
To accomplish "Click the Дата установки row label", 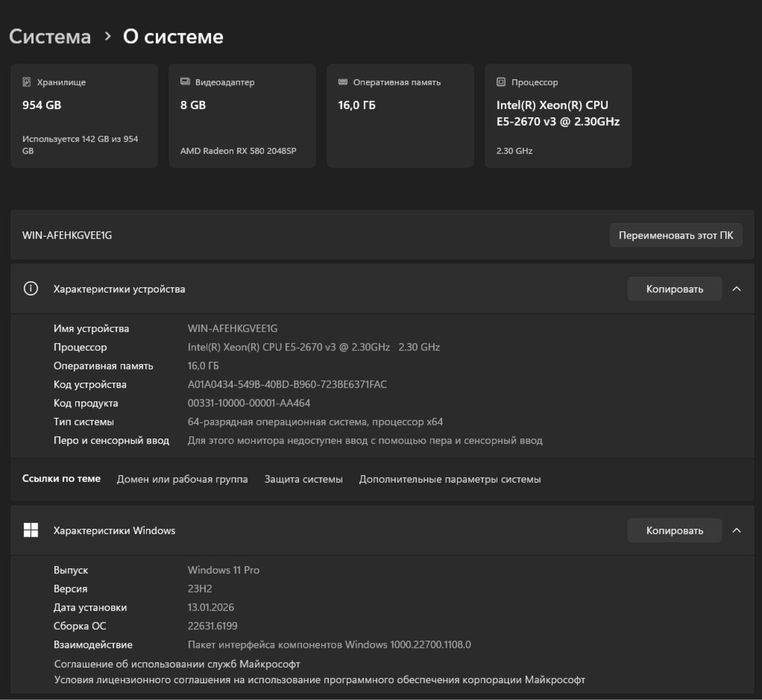I will 90,607.
